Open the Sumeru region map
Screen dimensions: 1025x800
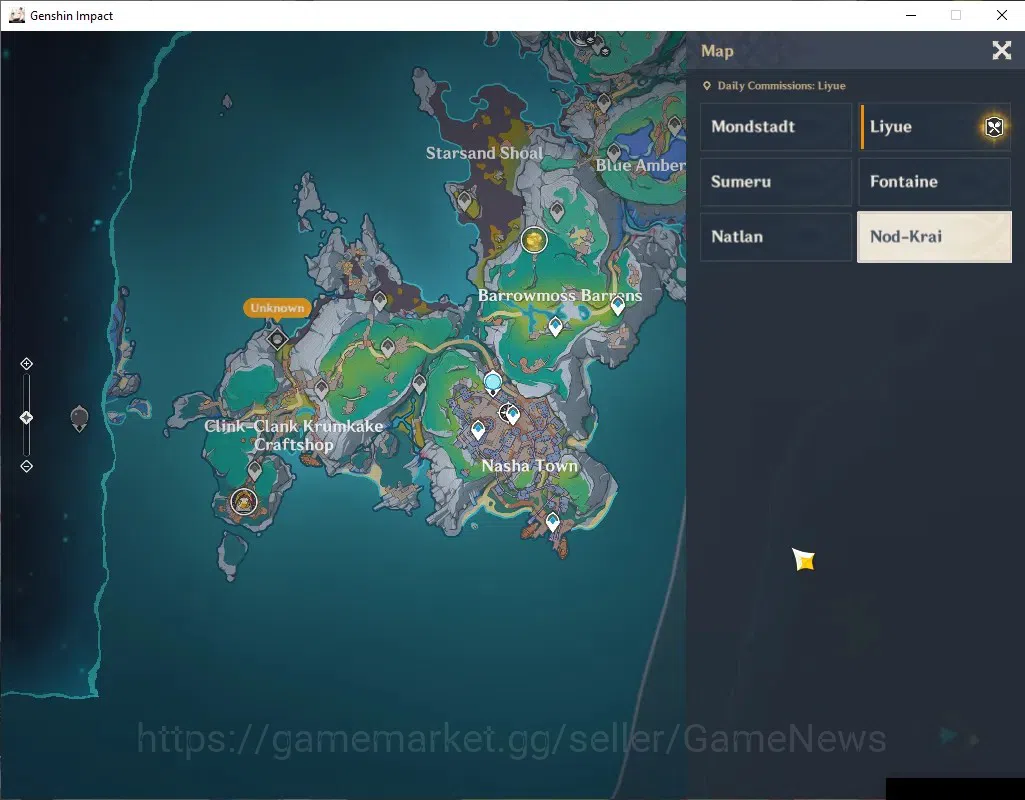click(776, 182)
